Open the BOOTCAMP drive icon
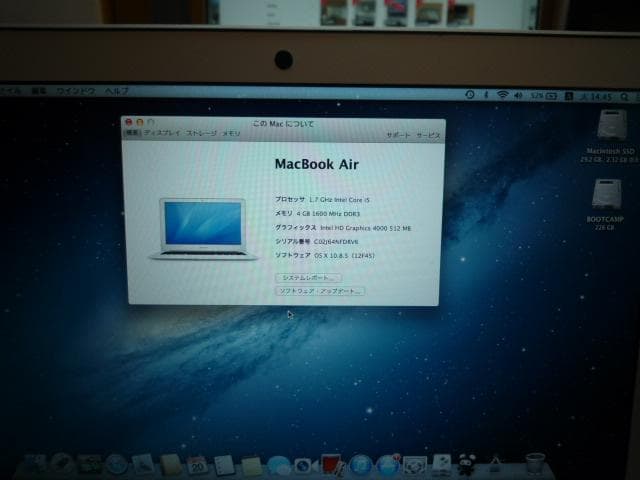The width and height of the screenshot is (640, 480). pyautogui.click(x=607, y=194)
